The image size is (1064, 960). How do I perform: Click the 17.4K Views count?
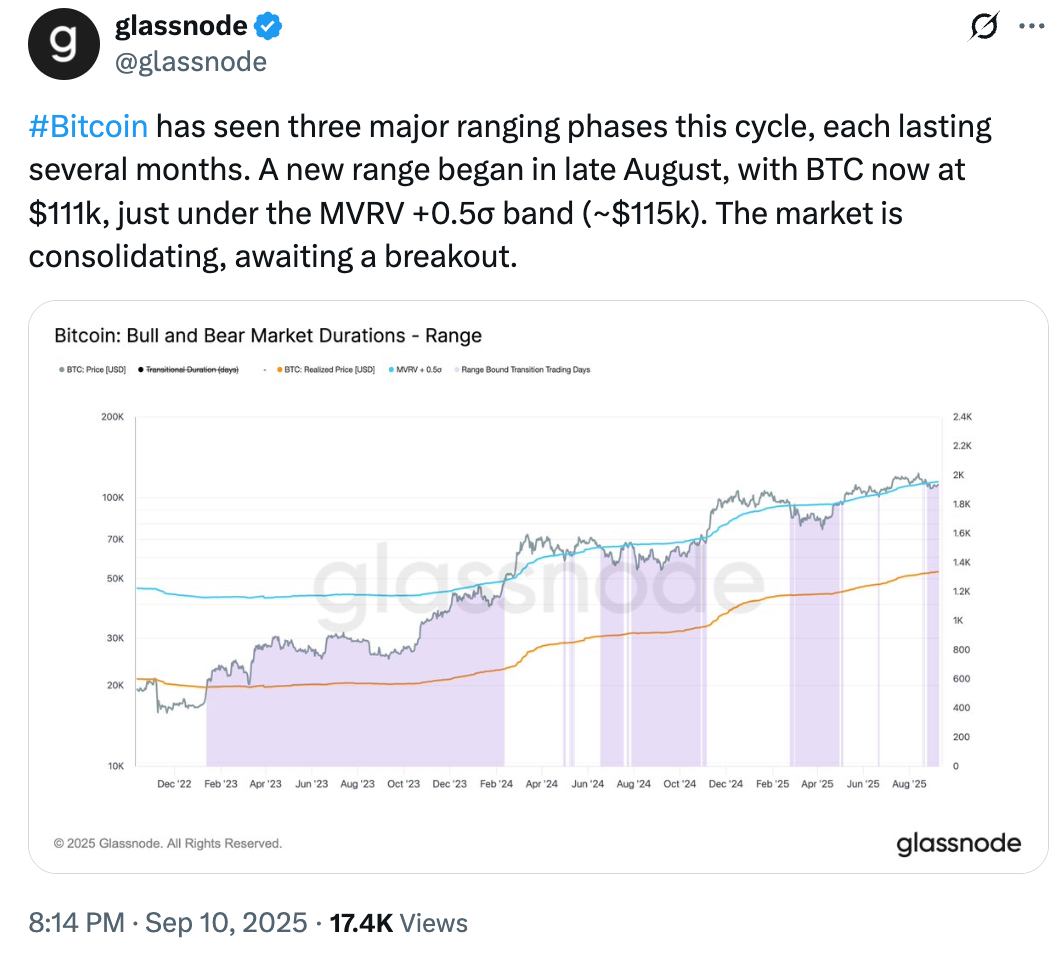(x=397, y=922)
